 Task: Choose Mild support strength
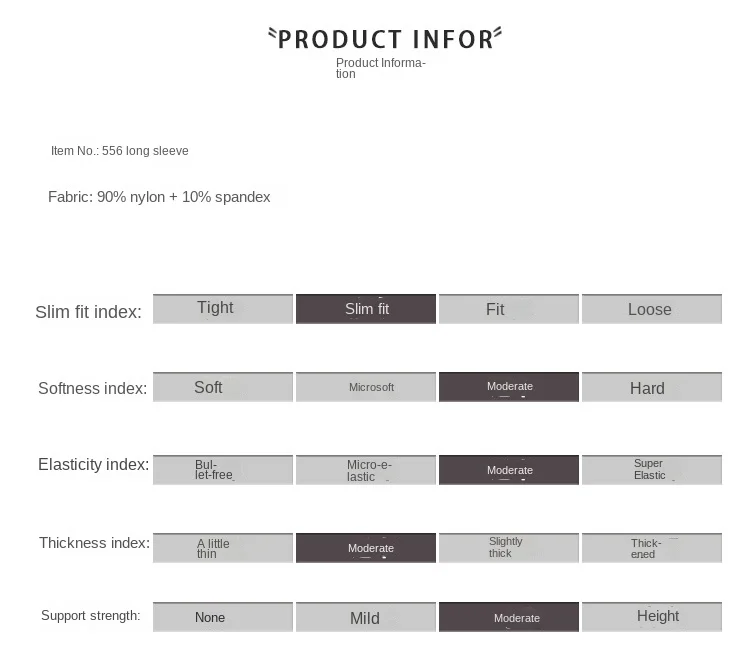tap(366, 617)
